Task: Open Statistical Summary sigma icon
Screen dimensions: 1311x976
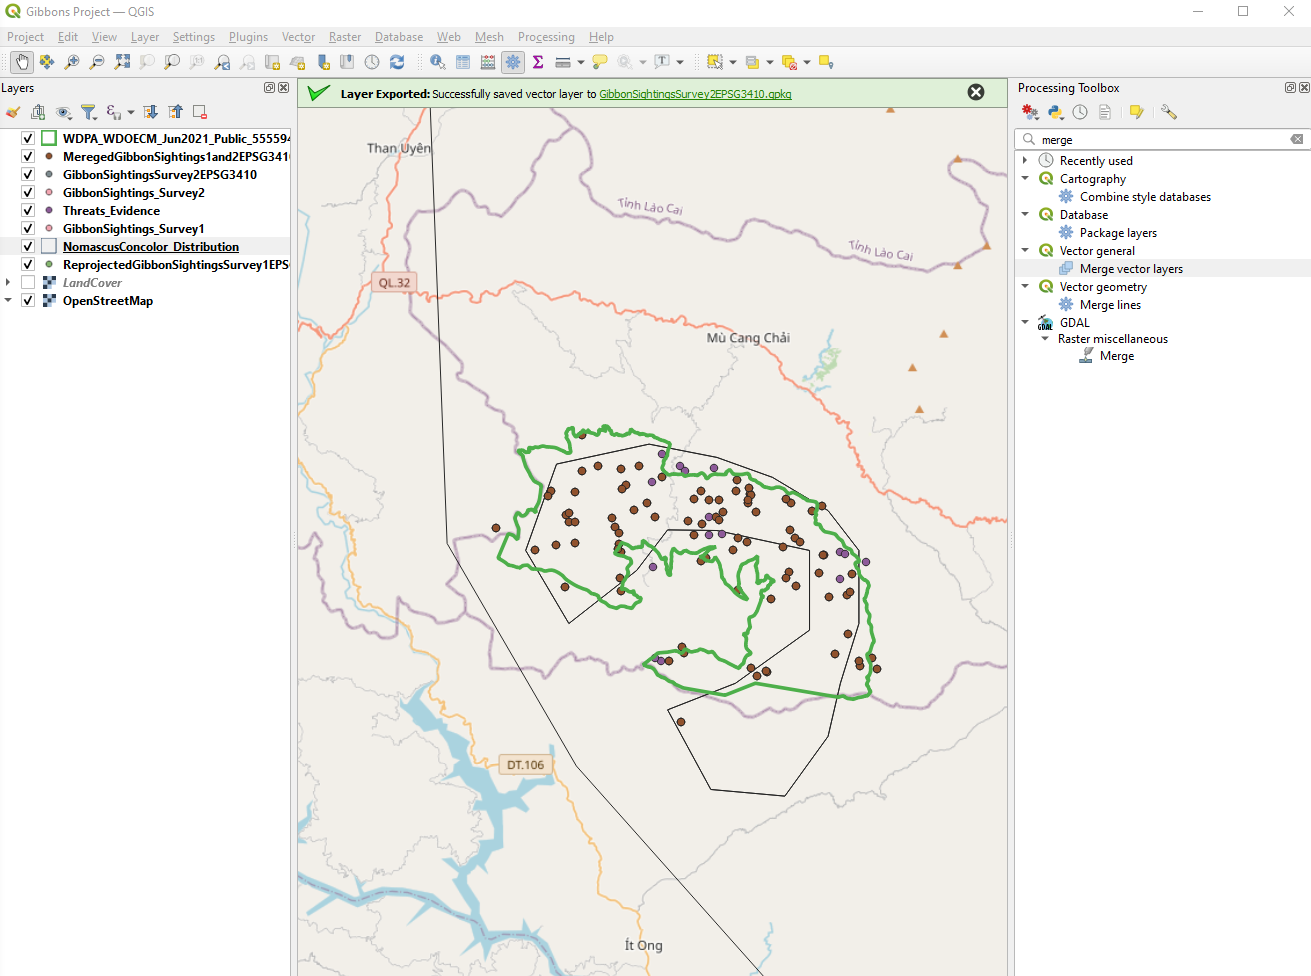Action: [x=538, y=62]
